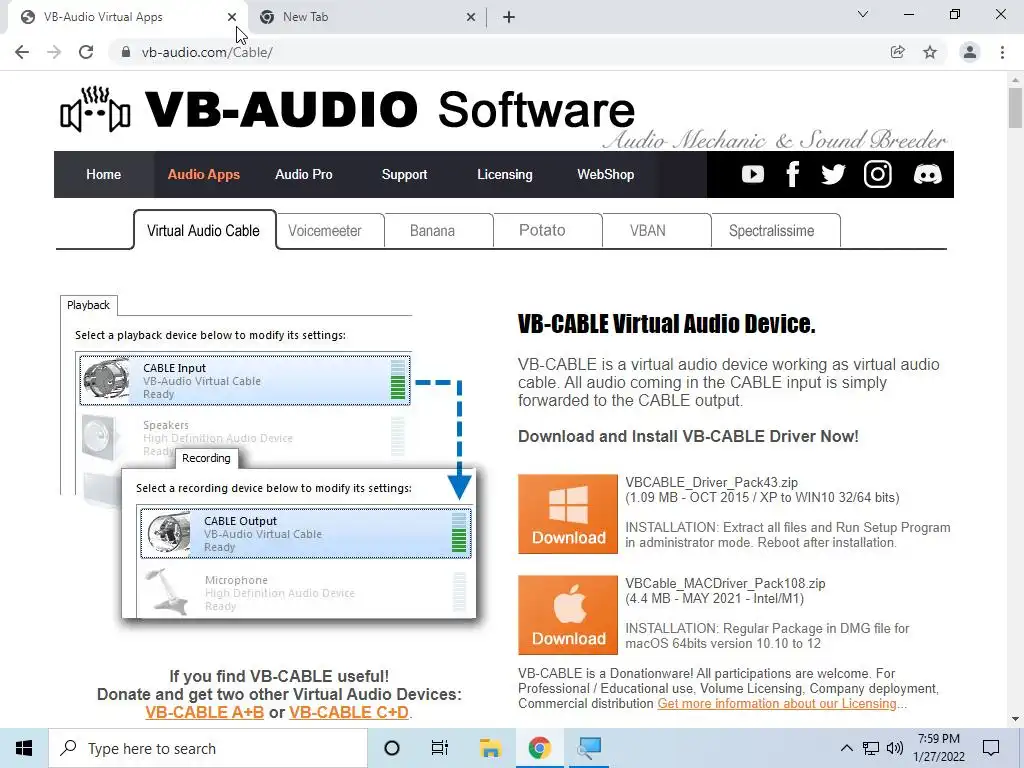
Task: Open the Home menu item
Action: point(103,174)
